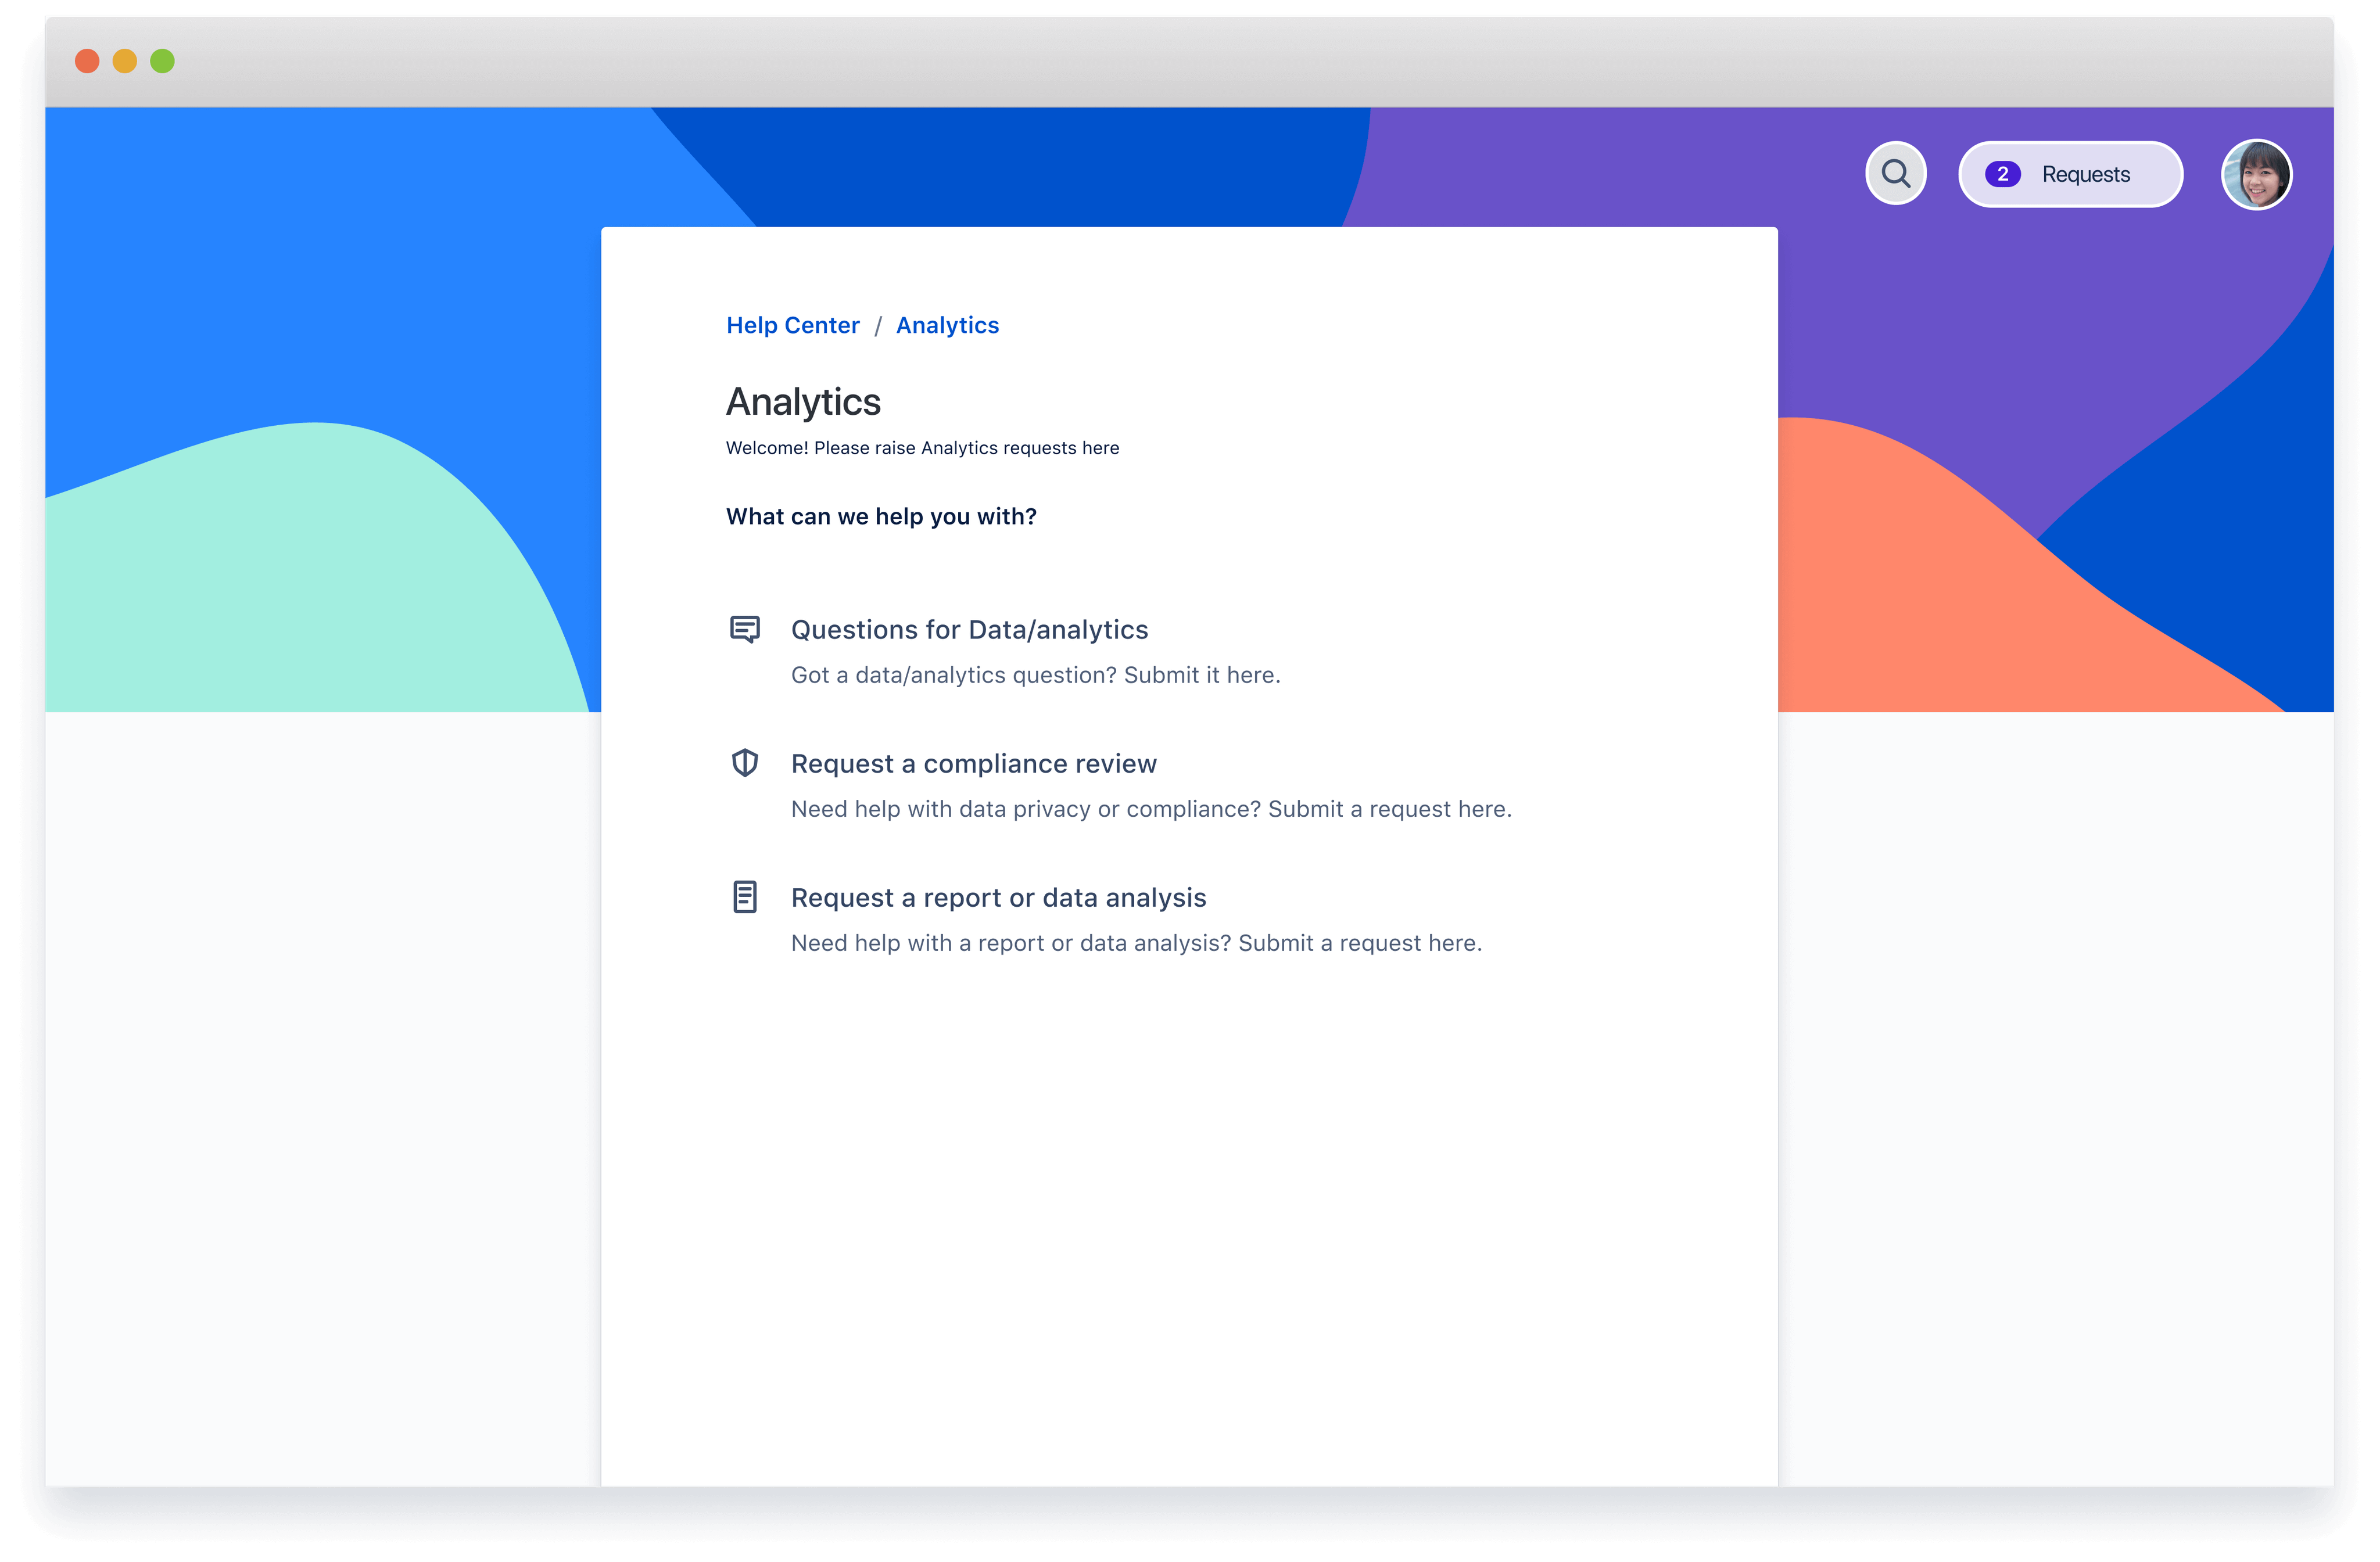Click the document icon on Request a report or data analysis
Viewport: 2380px width, 1562px height.
[746, 896]
